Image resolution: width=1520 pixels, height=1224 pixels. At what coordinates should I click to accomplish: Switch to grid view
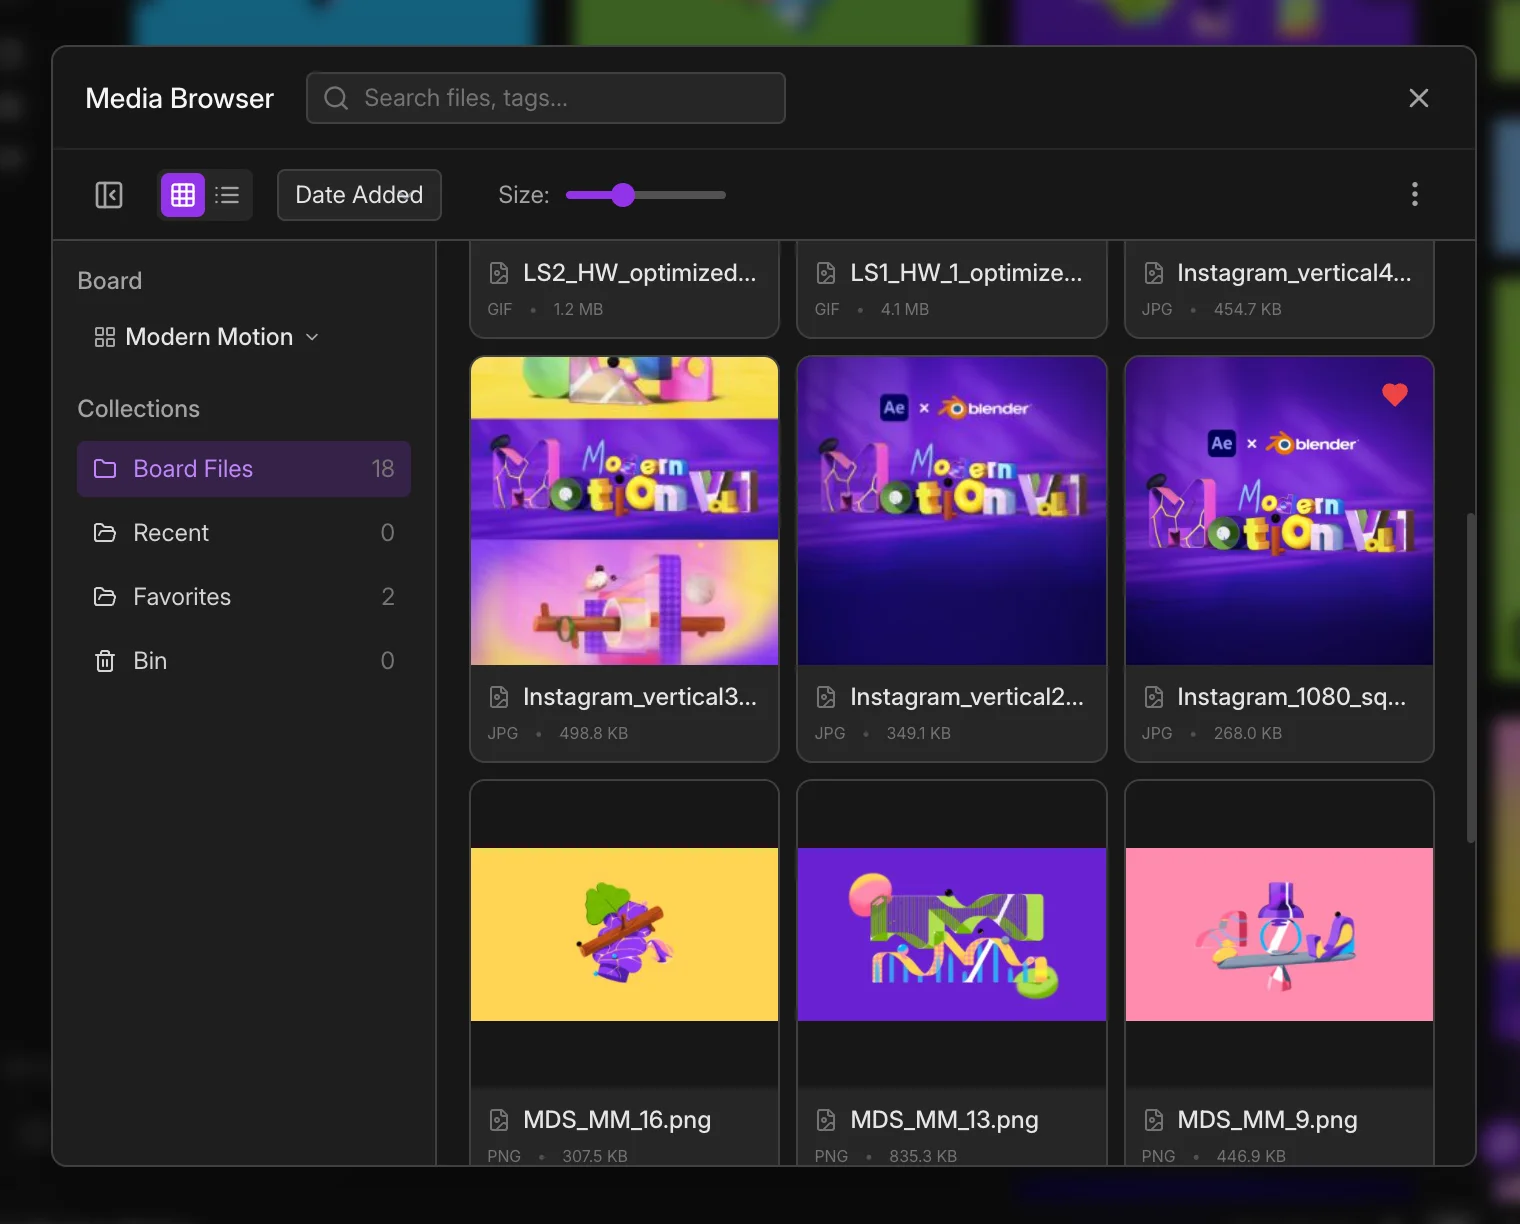(x=183, y=195)
